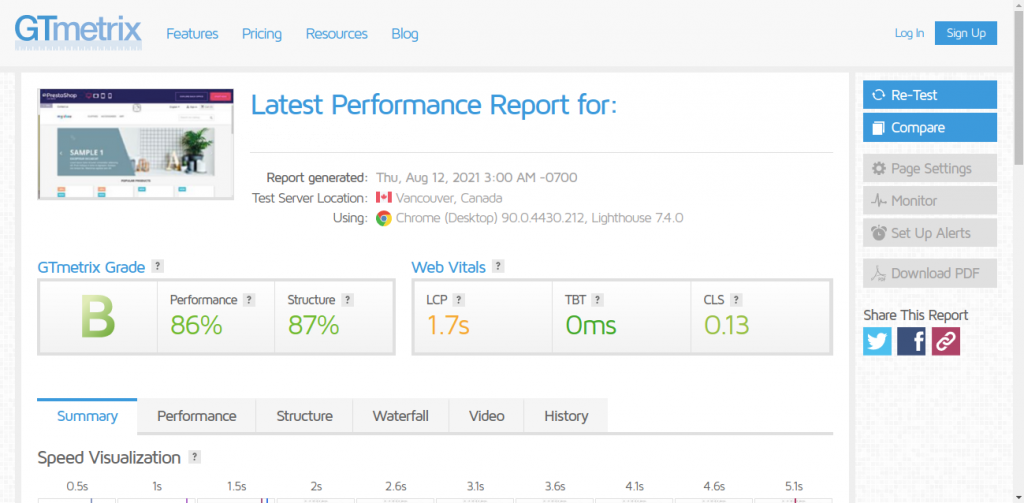This screenshot has width=1024, height=503.
Task: Open help for GTmetrix Grade
Action: coord(157,267)
